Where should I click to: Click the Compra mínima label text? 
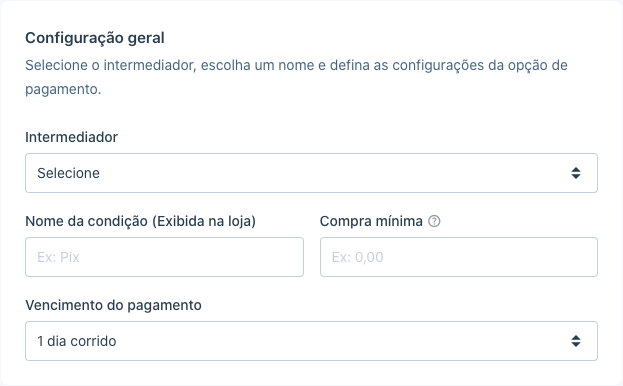click(371, 221)
